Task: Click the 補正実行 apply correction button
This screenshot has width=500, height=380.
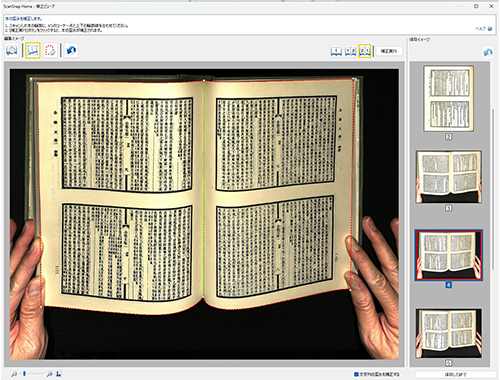Action: coord(389,51)
